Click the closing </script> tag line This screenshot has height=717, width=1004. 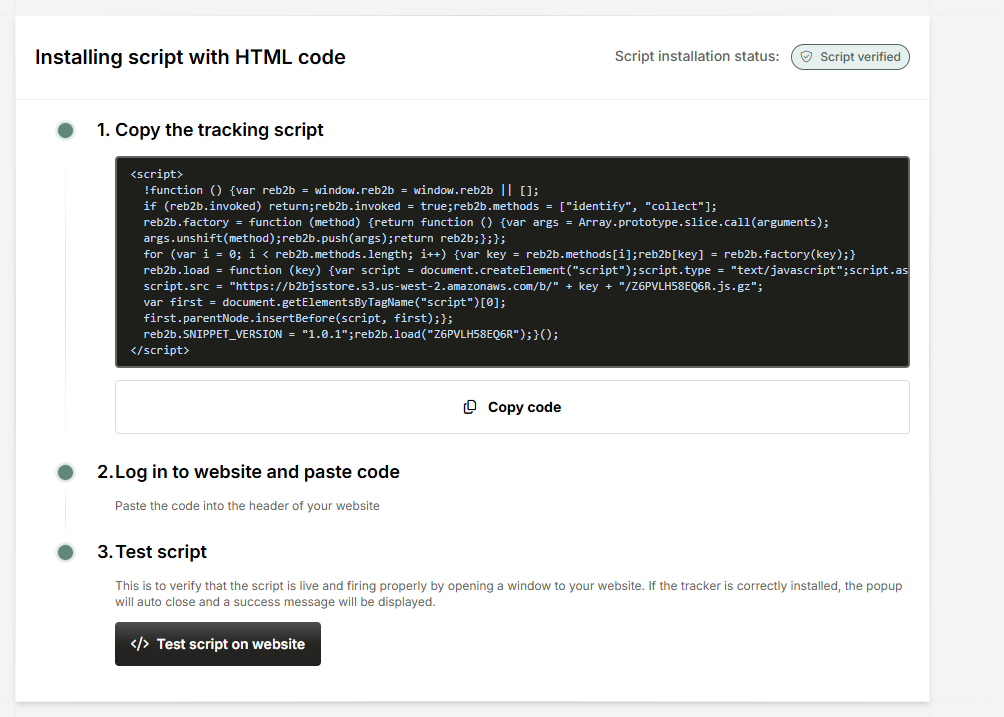[x=160, y=350]
